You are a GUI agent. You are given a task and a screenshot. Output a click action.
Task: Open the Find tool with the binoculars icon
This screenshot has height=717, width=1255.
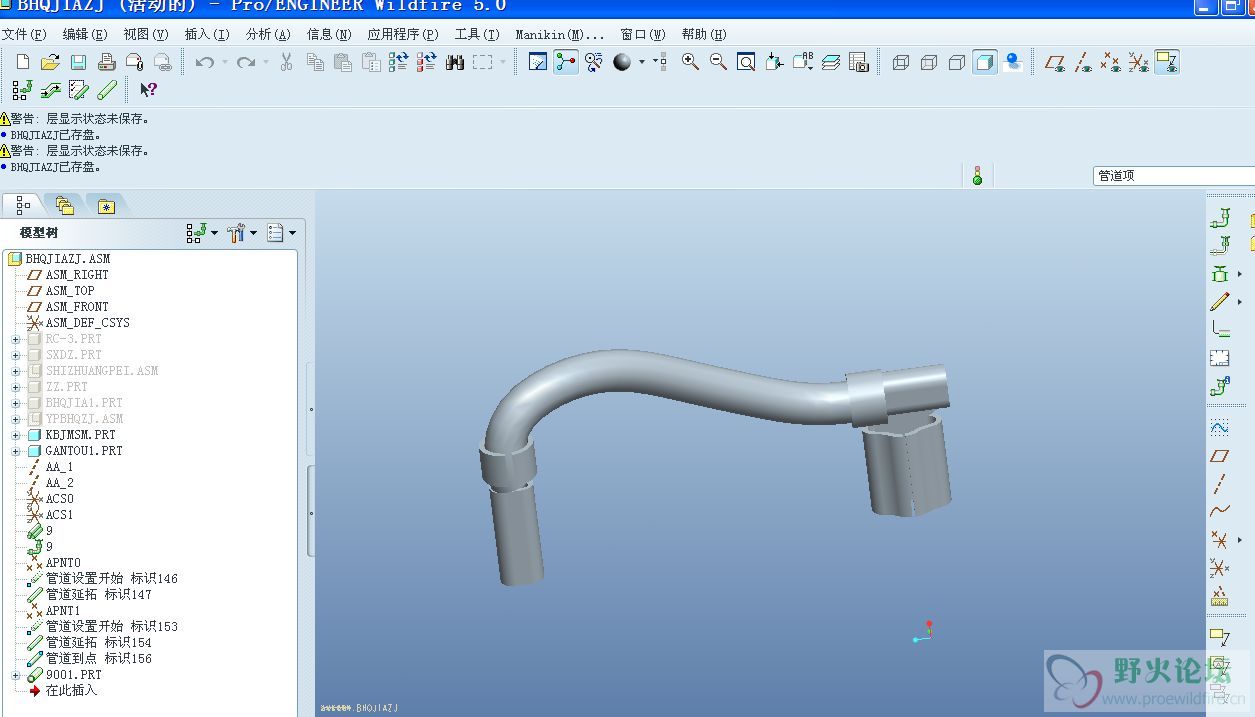pos(454,62)
